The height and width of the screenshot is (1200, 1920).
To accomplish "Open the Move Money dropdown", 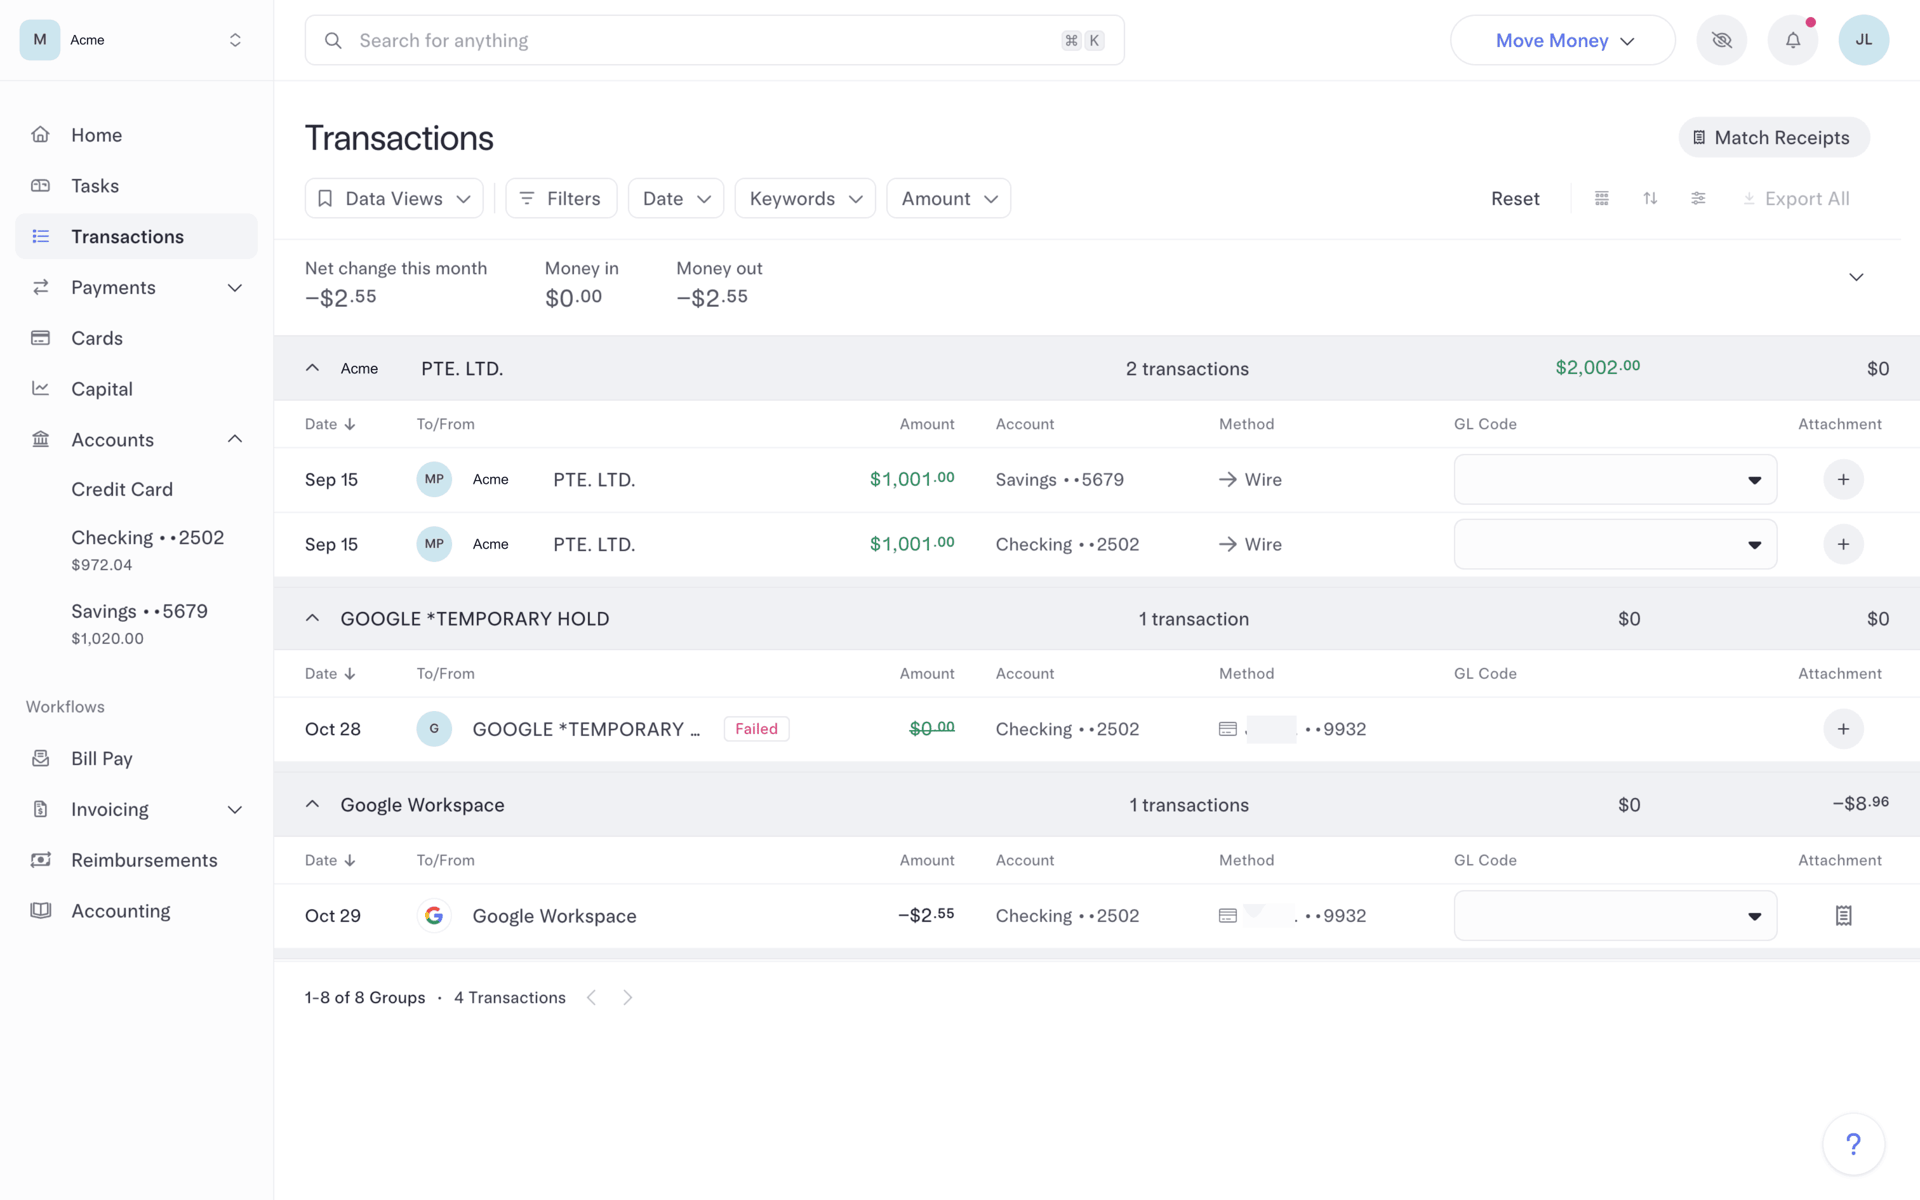I will (x=1562, y=40).
